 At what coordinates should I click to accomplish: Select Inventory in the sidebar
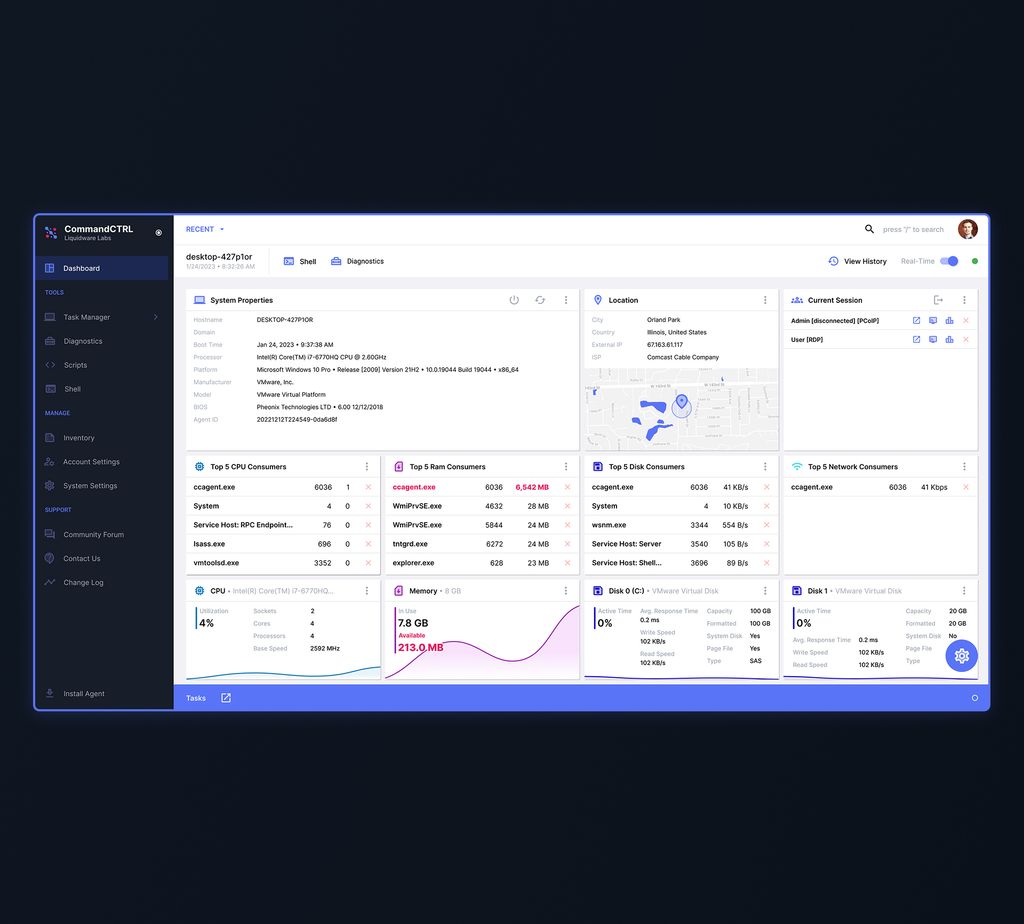79,438
